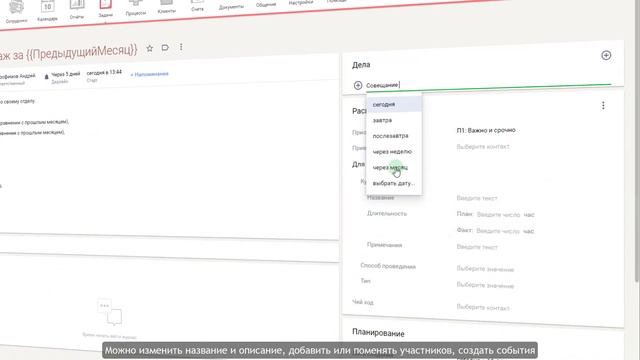This screenshot has height=360, width=640.
Task: Open the Счета section
Action: pyautogui.click(x=197, y=5)
